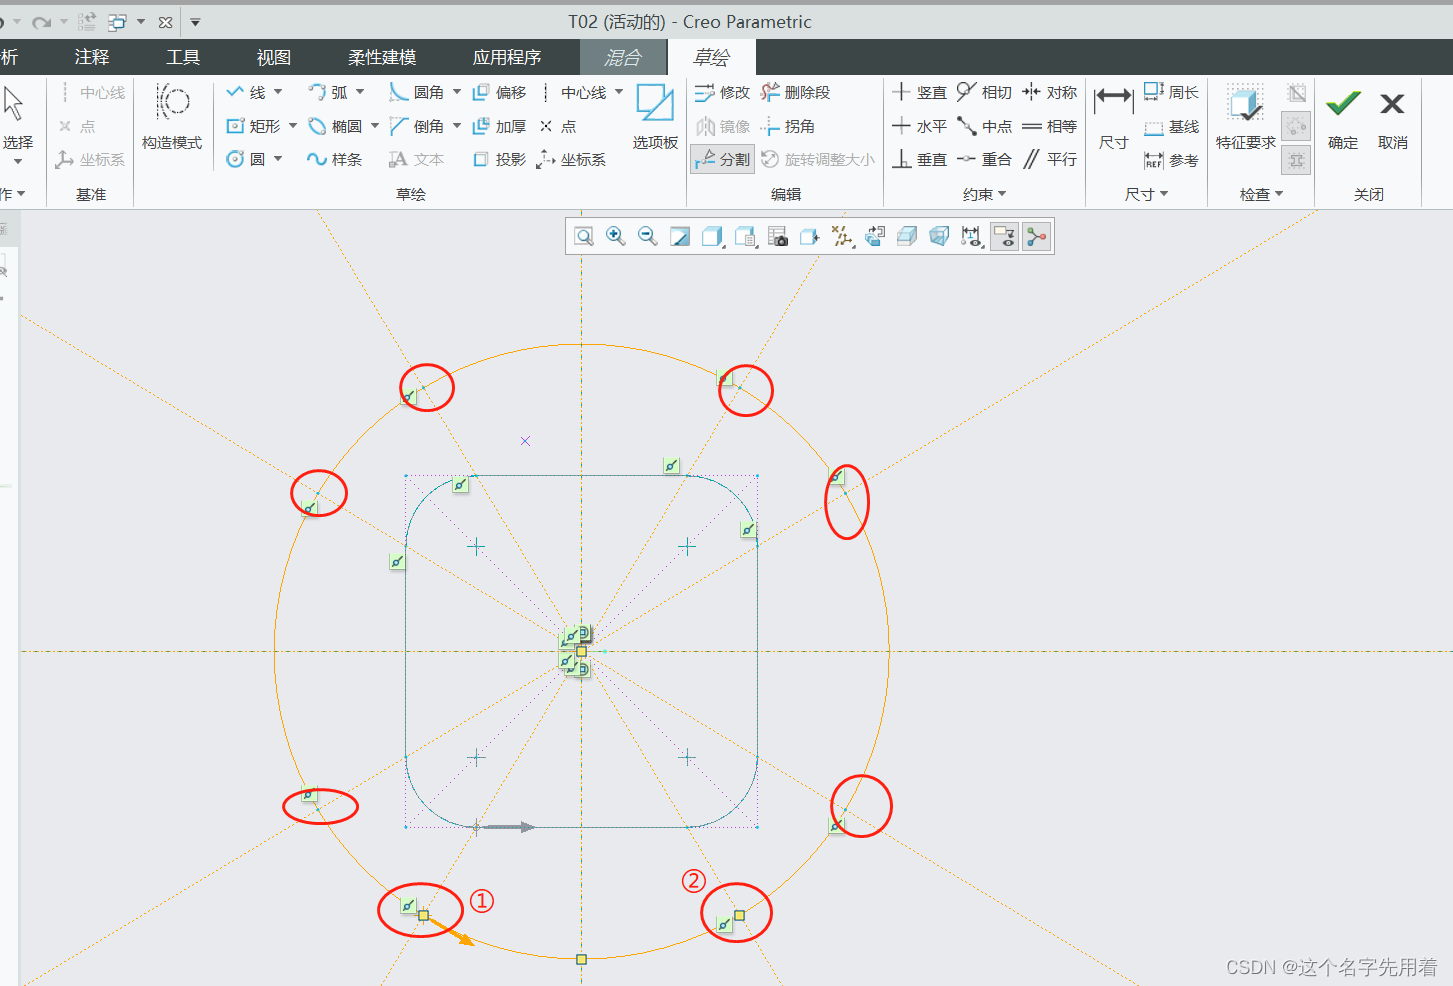The width and height of the screenshot is (1453, 986).
Task: Toggle constraint display in graphics toolbar
Action: coord(1004,236)
